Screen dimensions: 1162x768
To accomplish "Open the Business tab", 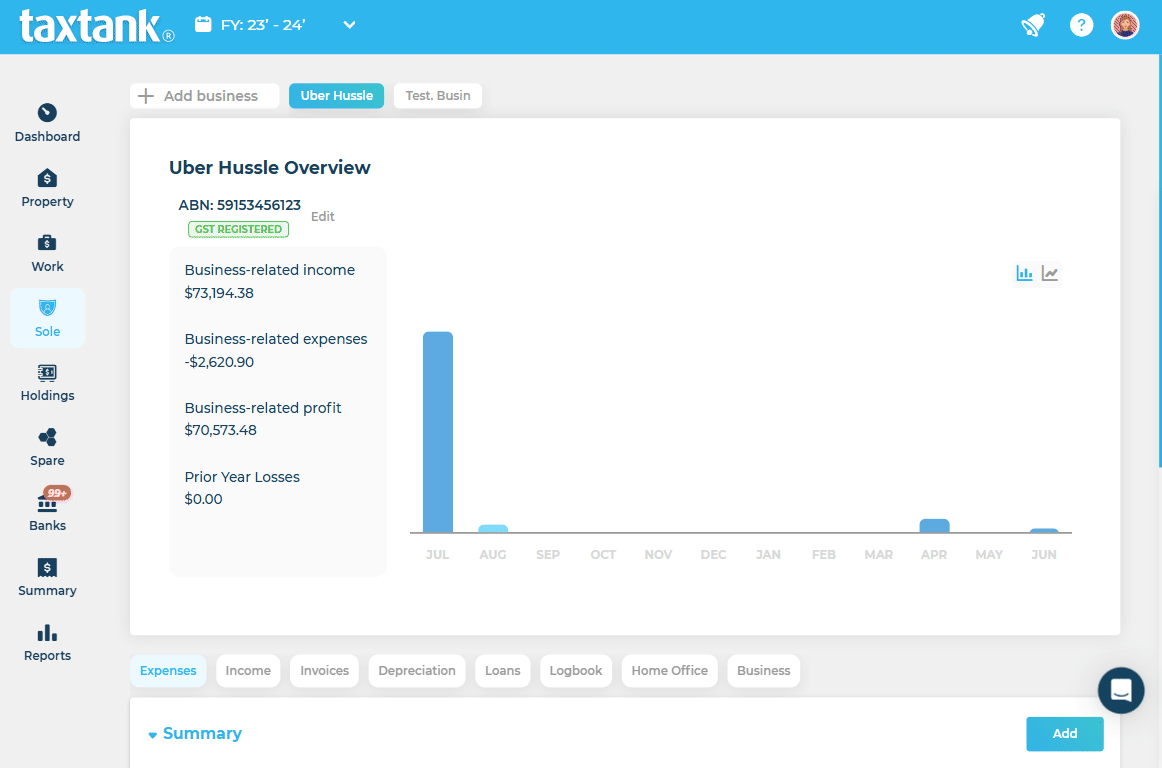I will (x=764, y=671).
